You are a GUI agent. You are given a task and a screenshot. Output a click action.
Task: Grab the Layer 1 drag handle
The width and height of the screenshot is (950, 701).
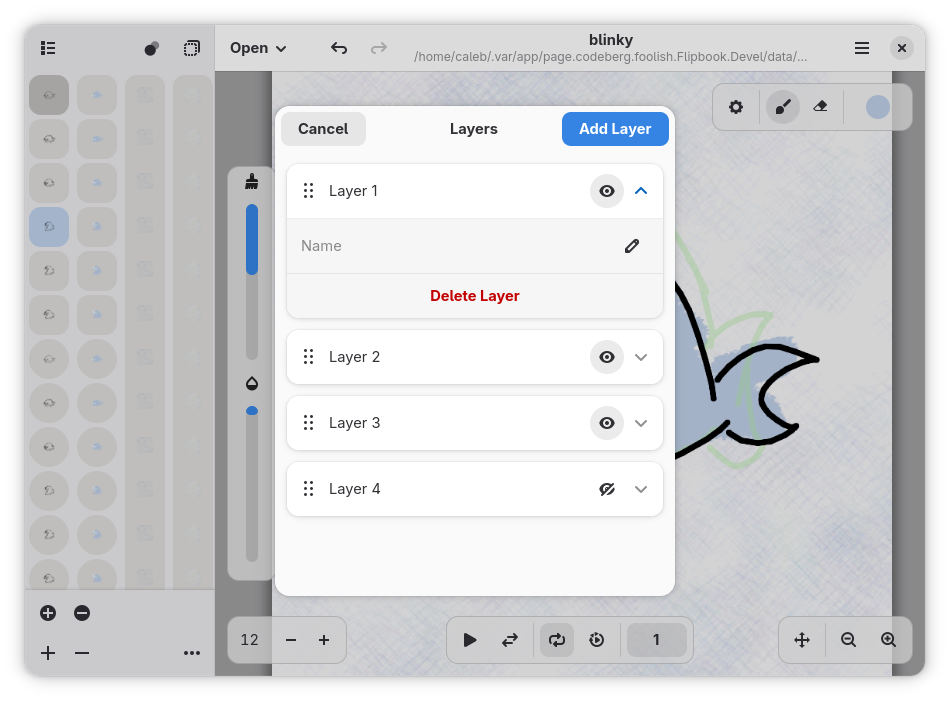(x=308, y=191)
